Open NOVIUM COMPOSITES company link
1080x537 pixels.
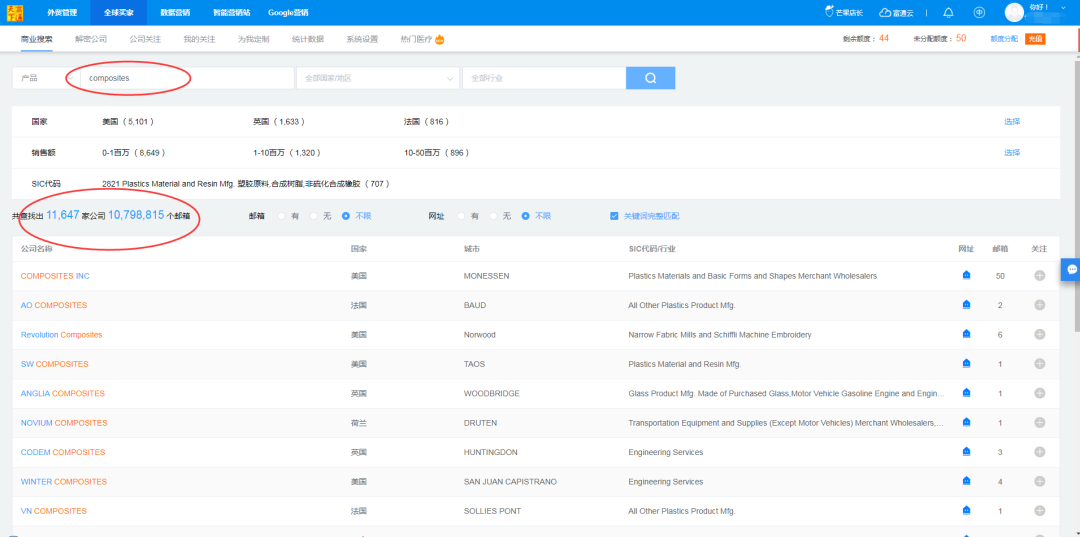[x=64, y=423]
